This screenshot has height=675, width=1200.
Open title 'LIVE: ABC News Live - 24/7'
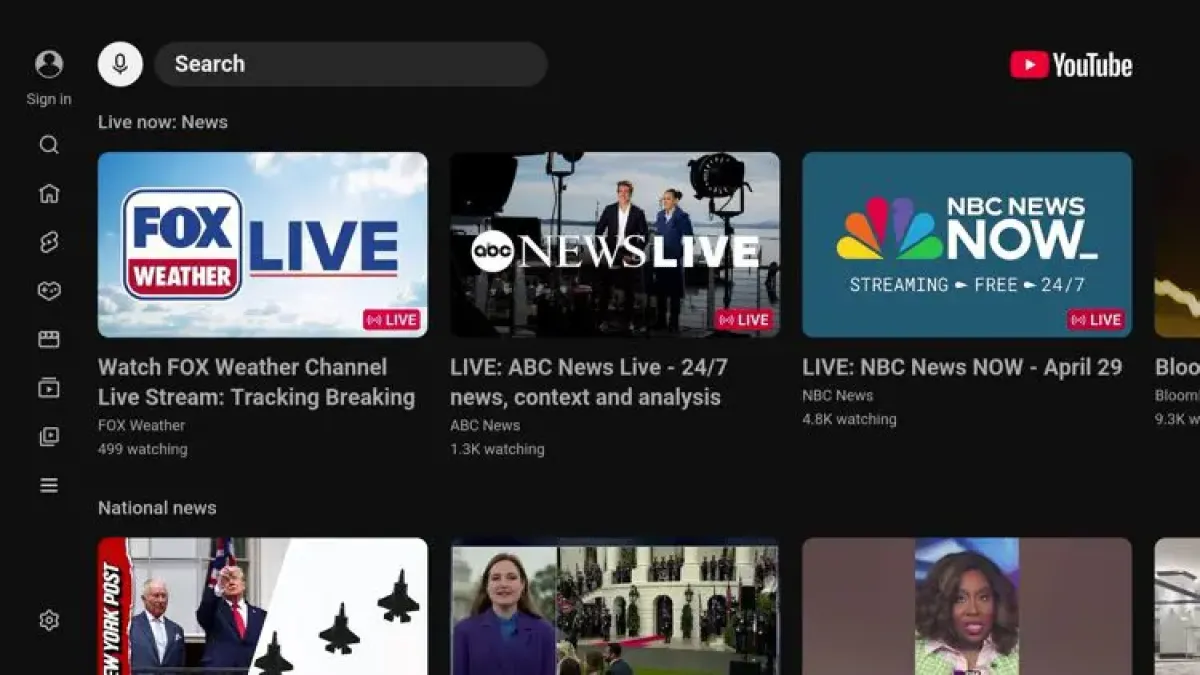pyautogui.click(x=589, y=382)
